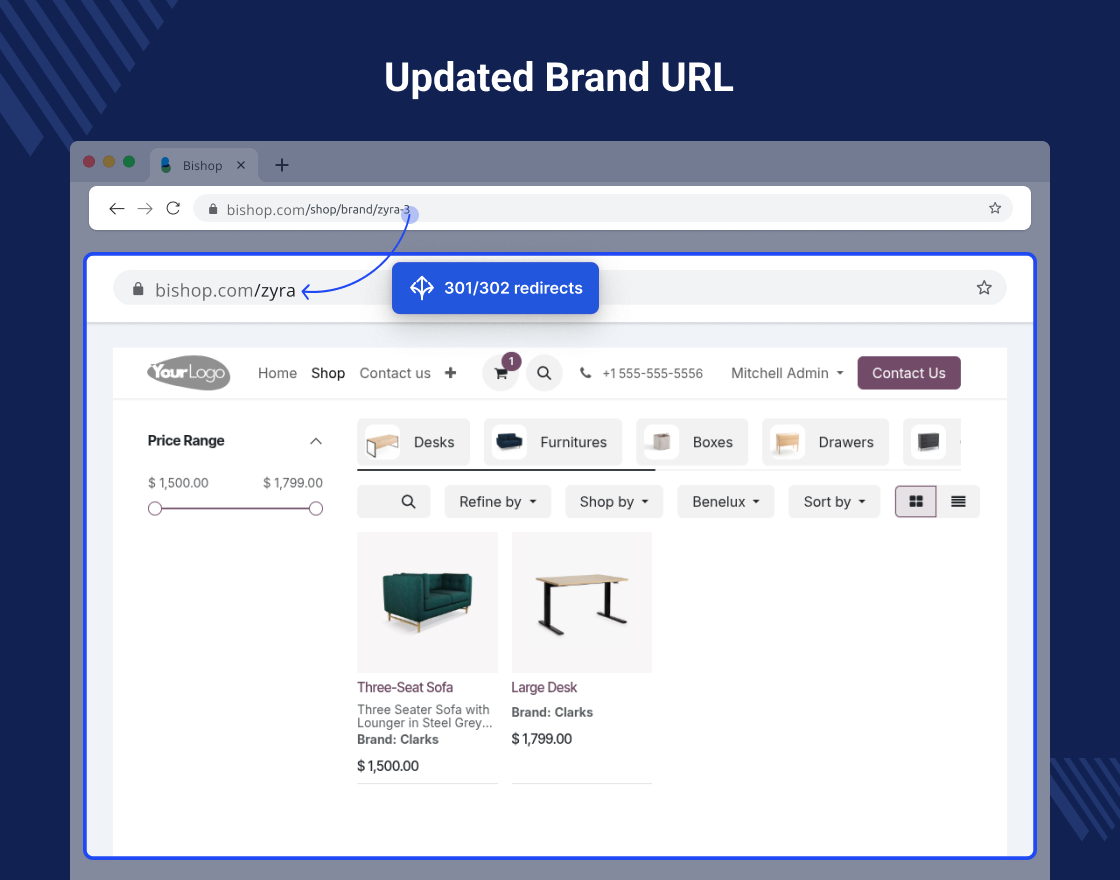Click the Price Range heading

pos(186,441)
